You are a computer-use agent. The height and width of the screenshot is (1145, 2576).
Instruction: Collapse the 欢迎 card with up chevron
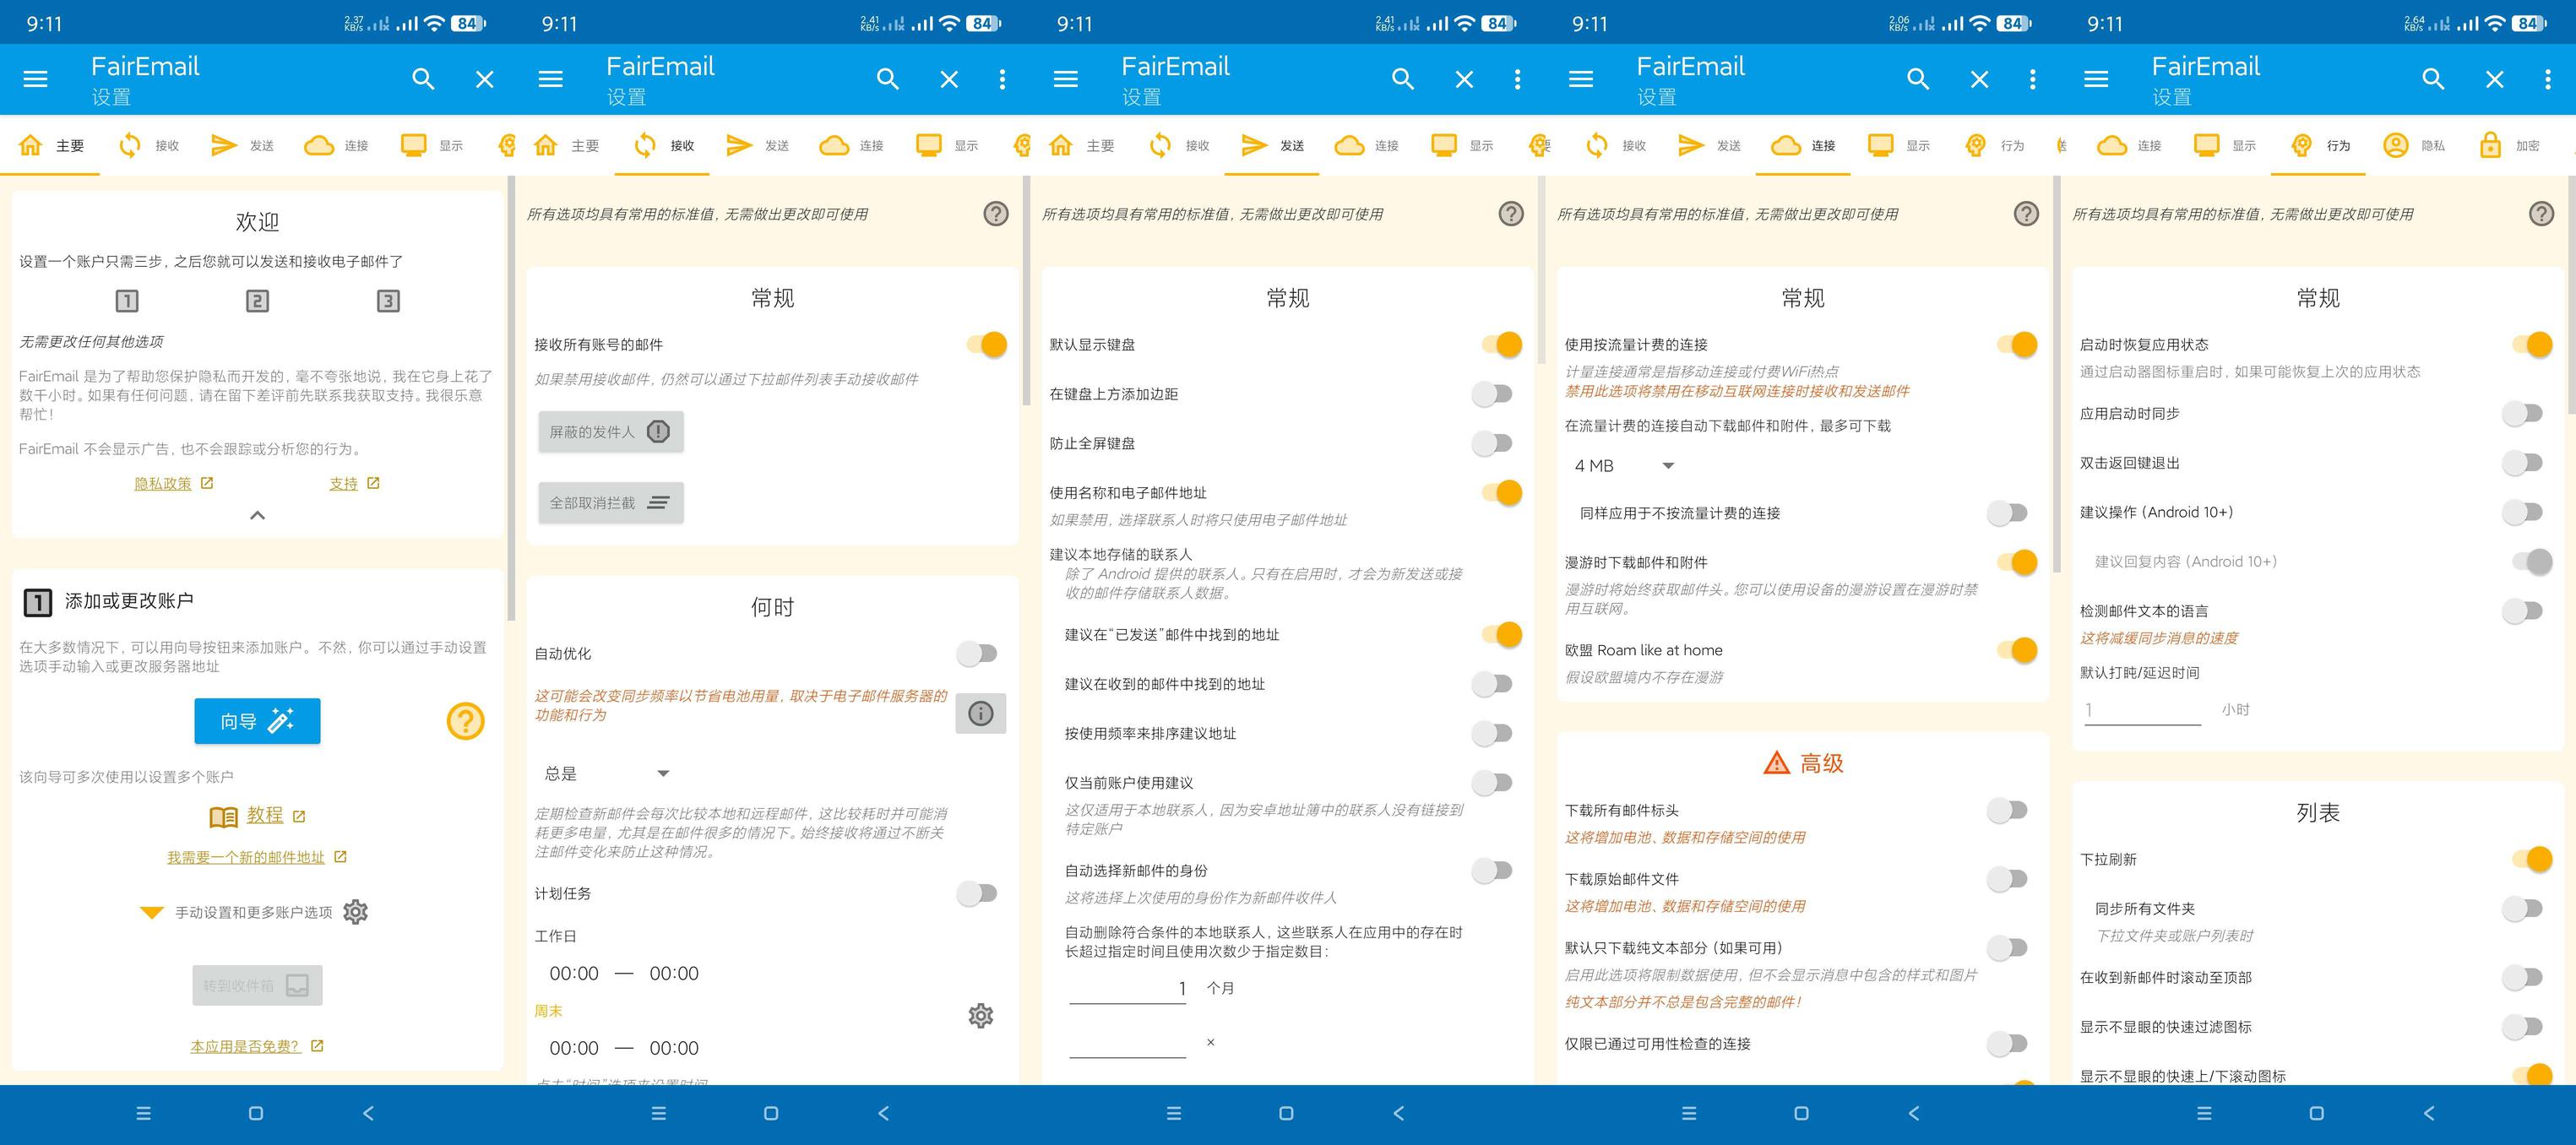click(x=257, y=515)
